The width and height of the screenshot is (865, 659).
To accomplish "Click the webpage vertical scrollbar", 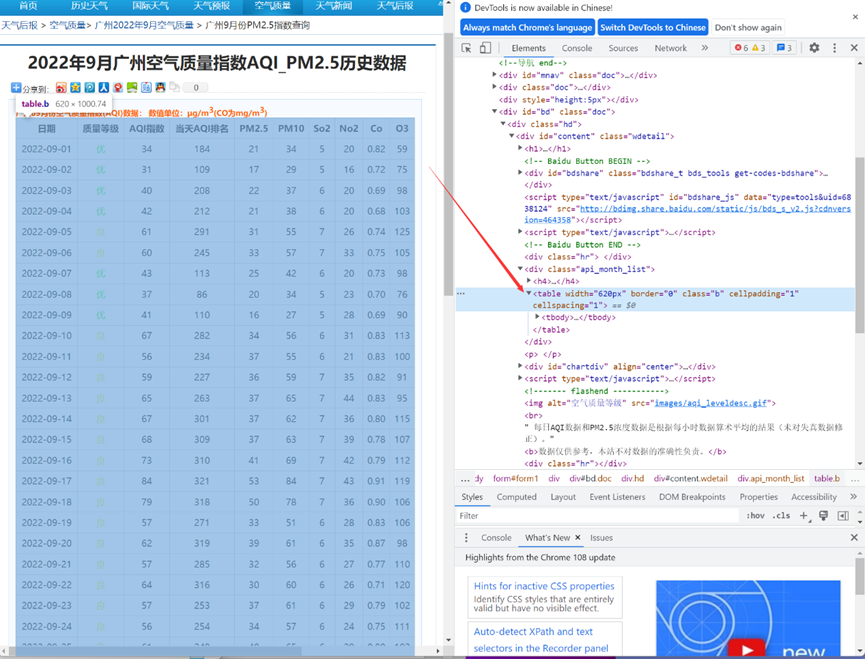I will coord(447,165).
